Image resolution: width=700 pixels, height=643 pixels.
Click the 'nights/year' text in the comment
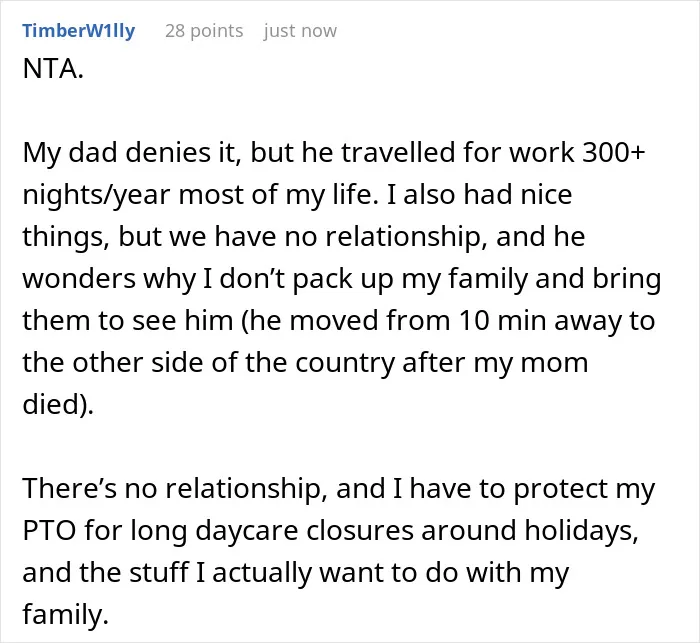tap(96, 195)
